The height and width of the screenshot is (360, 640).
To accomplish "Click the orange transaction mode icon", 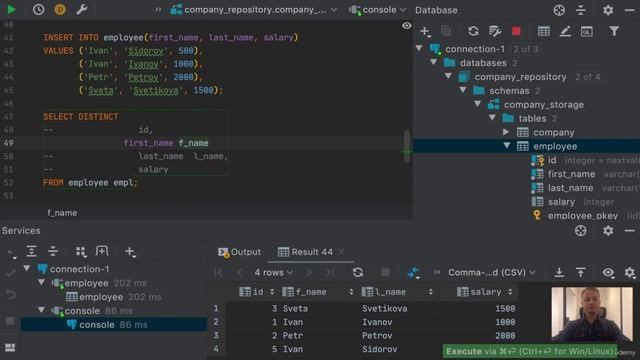I will [x=60, y=9].
